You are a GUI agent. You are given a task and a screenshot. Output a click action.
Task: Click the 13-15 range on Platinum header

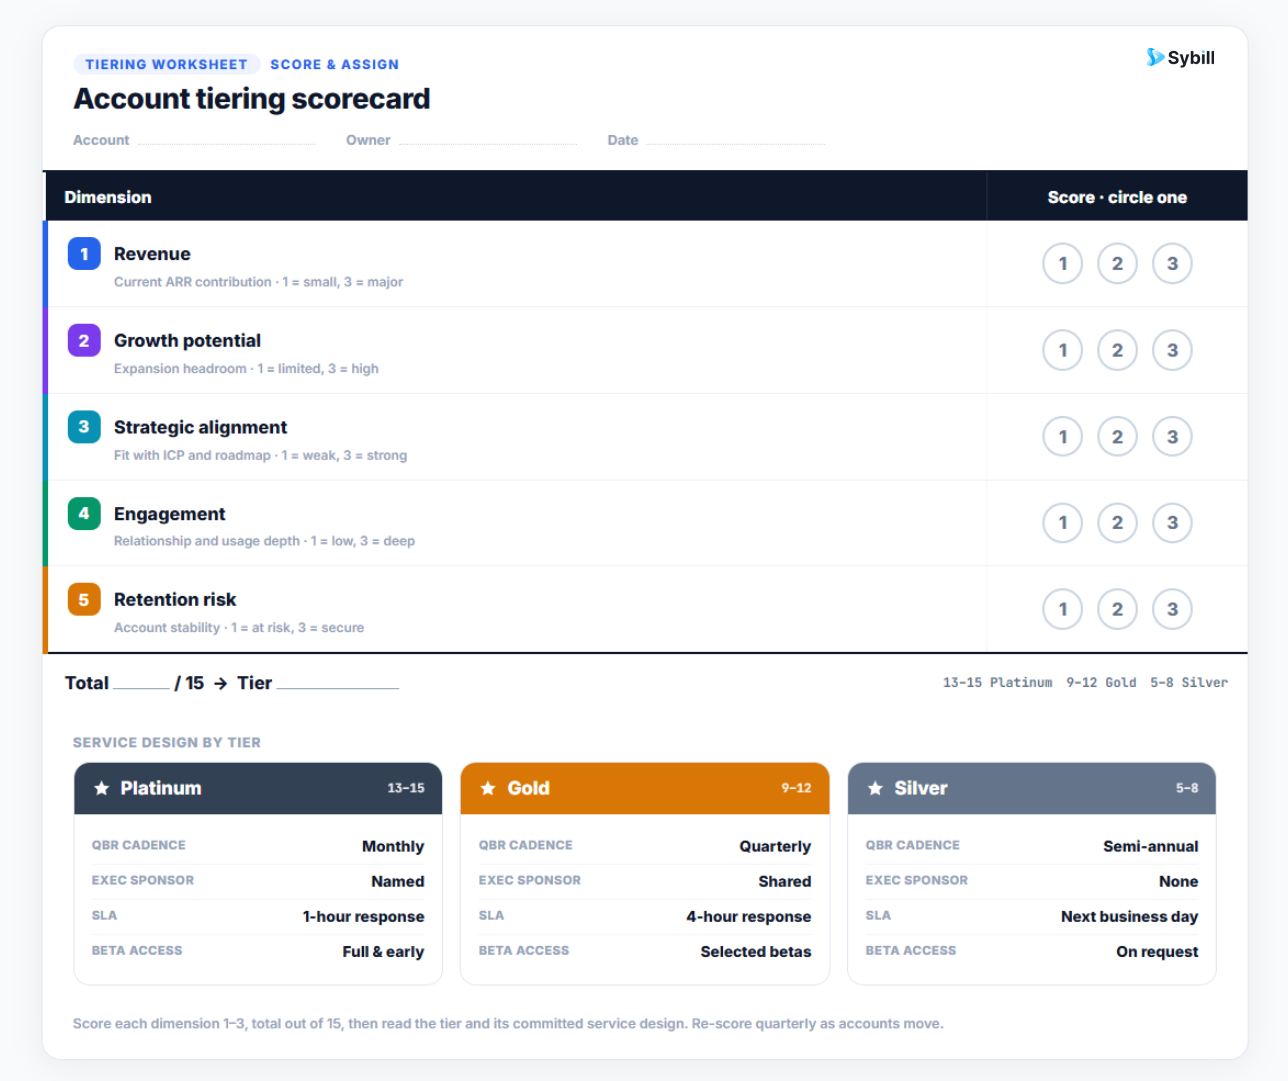pyautogui.click(x=406, y=788)
